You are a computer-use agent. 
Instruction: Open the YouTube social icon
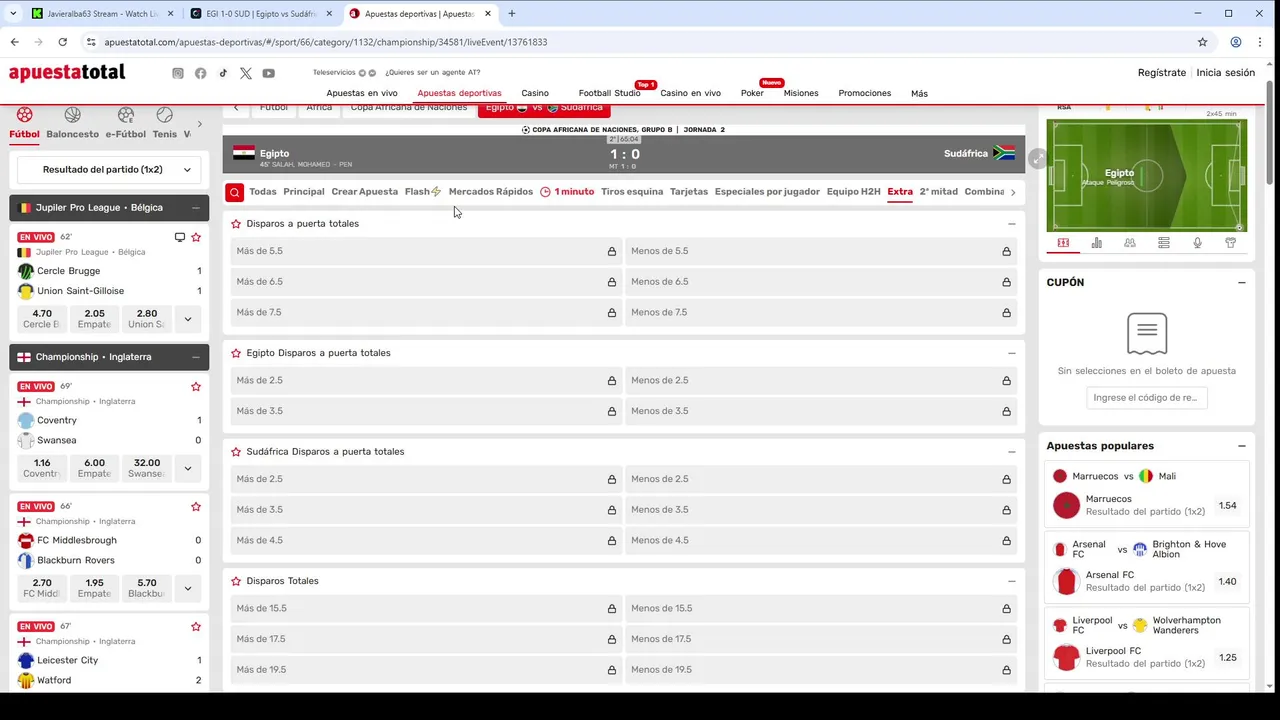[x=269, y=73]
